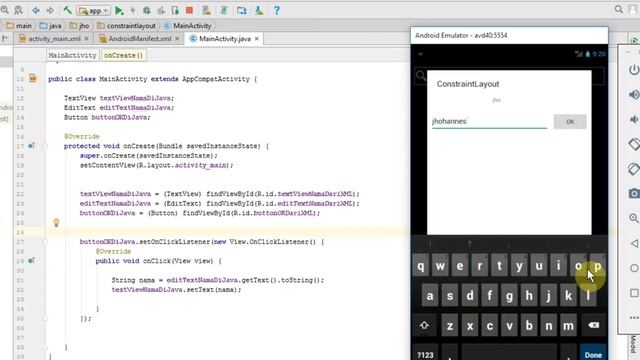The image size is (640, 360).
Task: Open the constraintlayout breadcrumb
Action: (x=126, y=26)
